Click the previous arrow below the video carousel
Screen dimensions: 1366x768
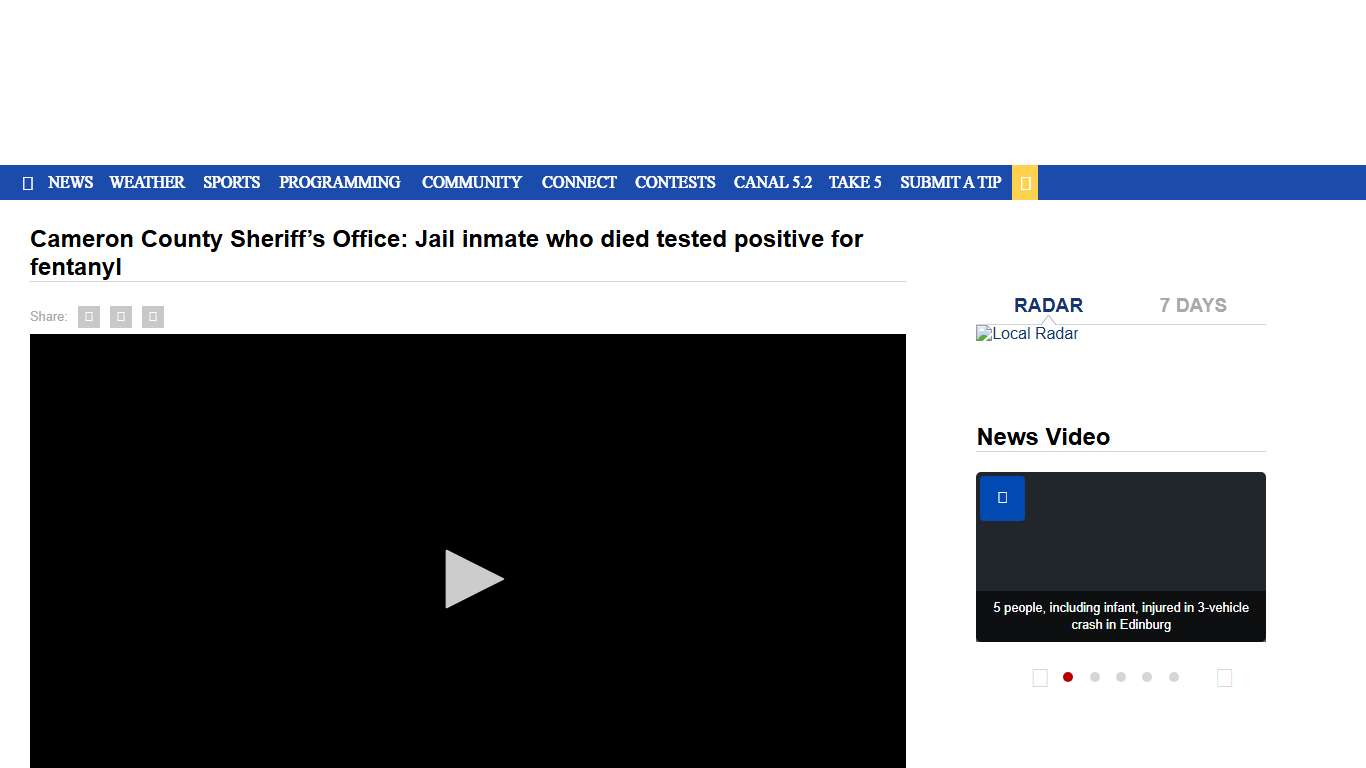click(1040, 677)
